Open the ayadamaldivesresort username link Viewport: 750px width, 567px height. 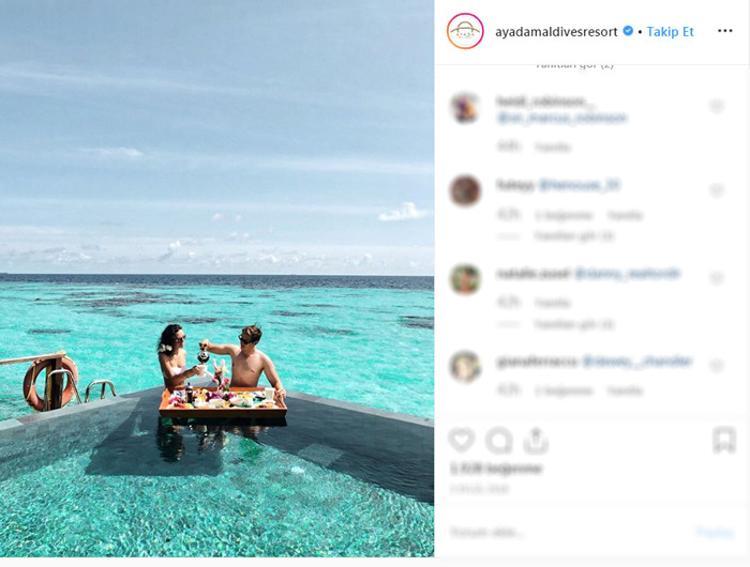pos(556,31)
